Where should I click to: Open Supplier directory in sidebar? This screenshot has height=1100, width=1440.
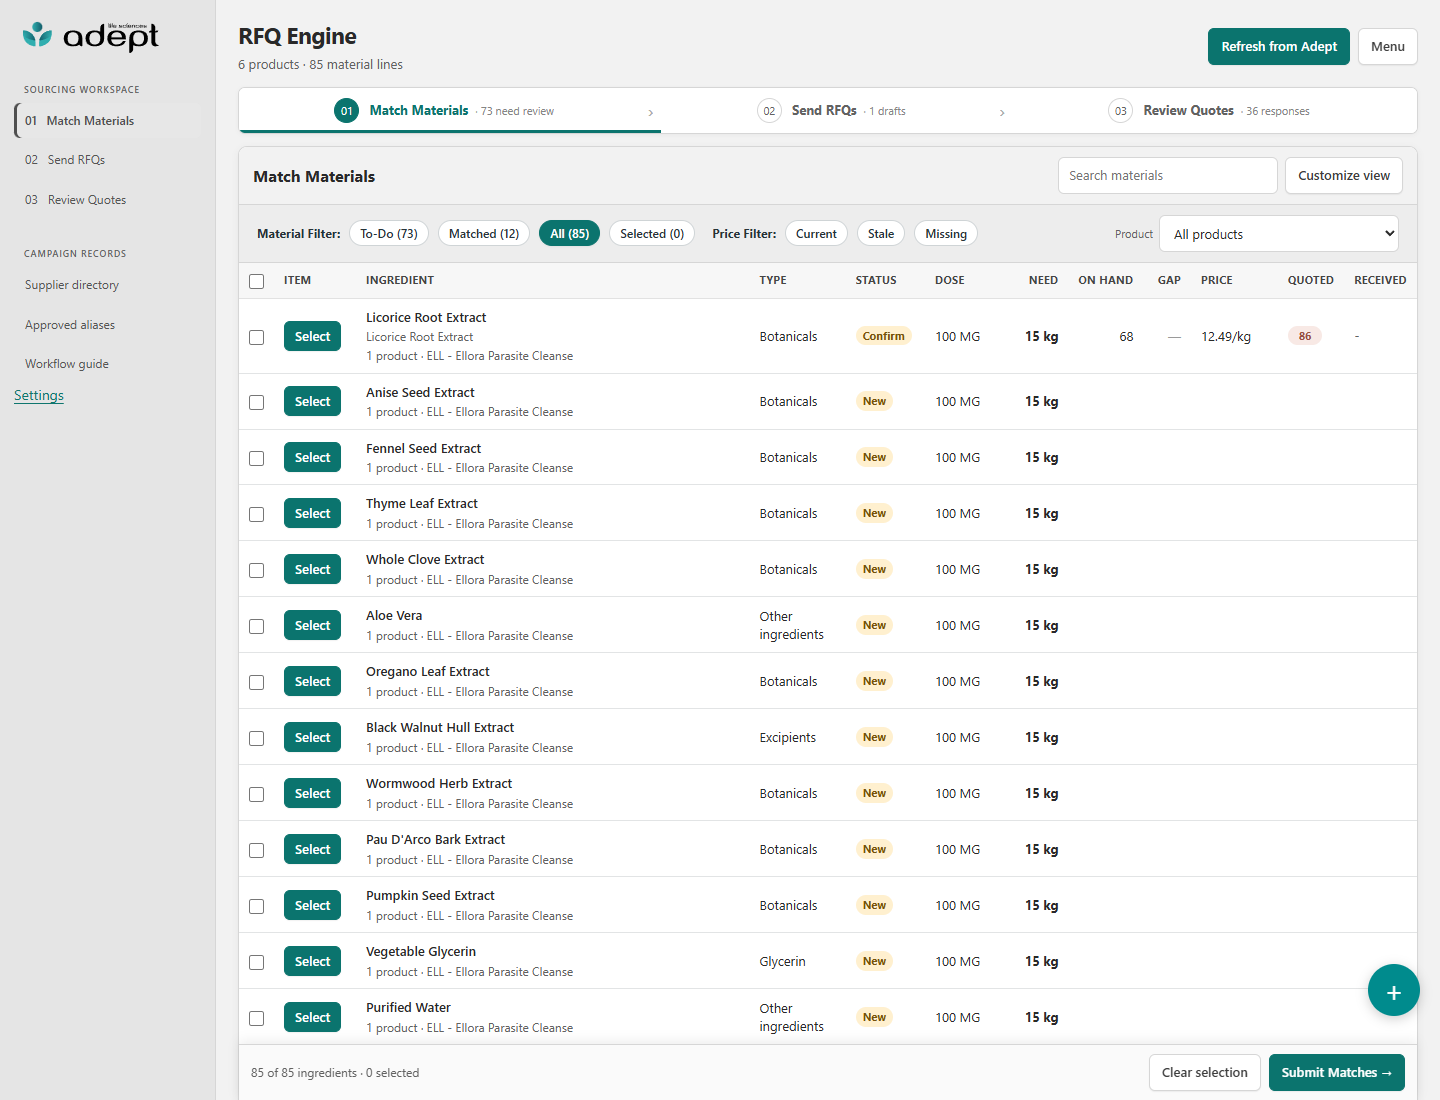coord(72,285)
